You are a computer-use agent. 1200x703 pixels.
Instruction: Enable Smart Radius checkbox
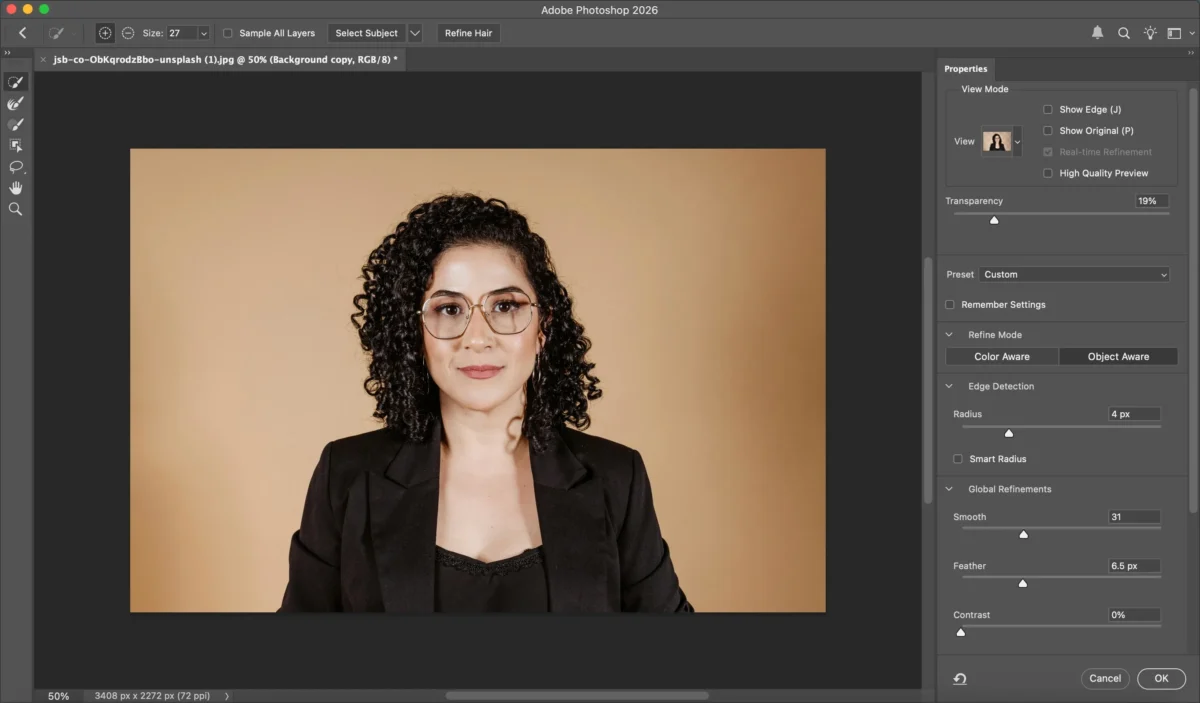click(x=958, y=459)
